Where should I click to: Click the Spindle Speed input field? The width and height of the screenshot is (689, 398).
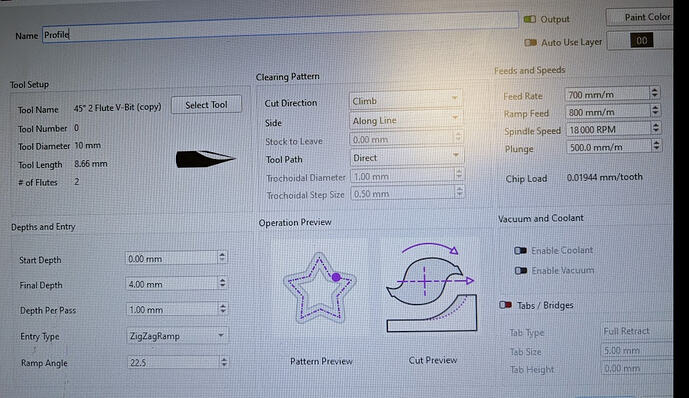pyautogui.click(x=608, y=129)
